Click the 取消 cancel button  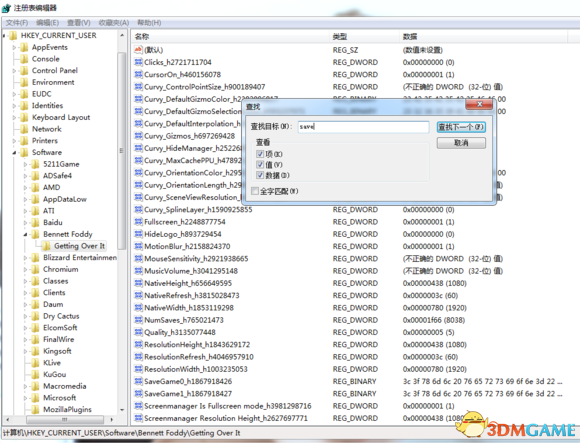461,143
